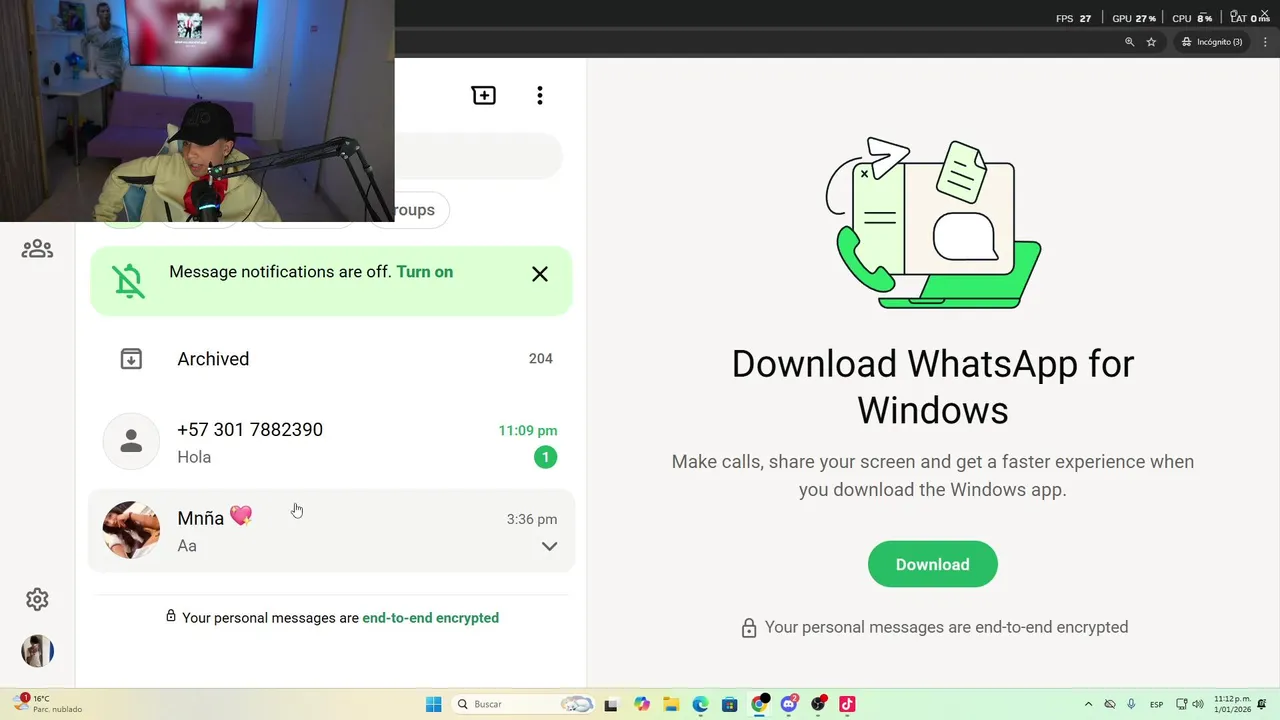Bookmark this page with the star icon

(1151, 42)
